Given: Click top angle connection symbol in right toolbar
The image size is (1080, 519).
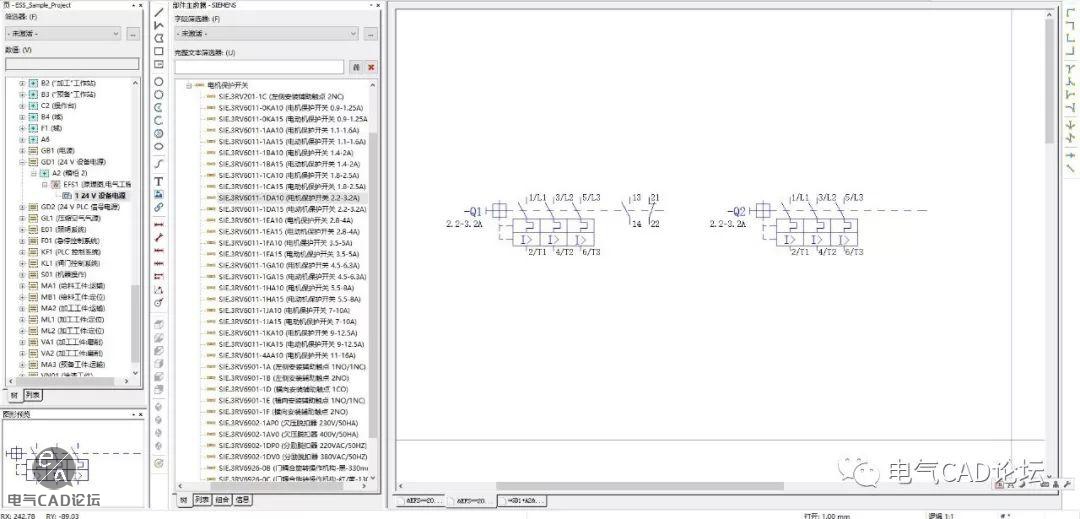Looking at the screenshot, I should (1070, 11).
